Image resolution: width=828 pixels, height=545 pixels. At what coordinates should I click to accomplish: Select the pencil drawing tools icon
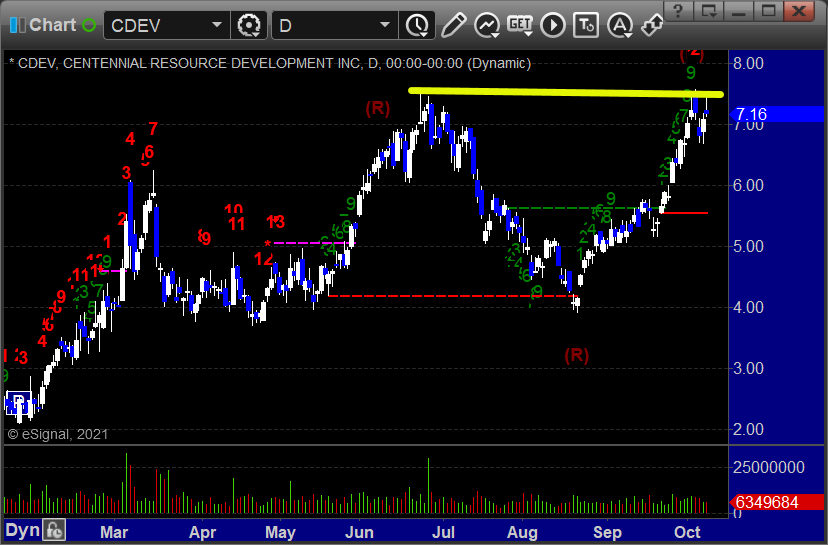[x=454, y=25]
